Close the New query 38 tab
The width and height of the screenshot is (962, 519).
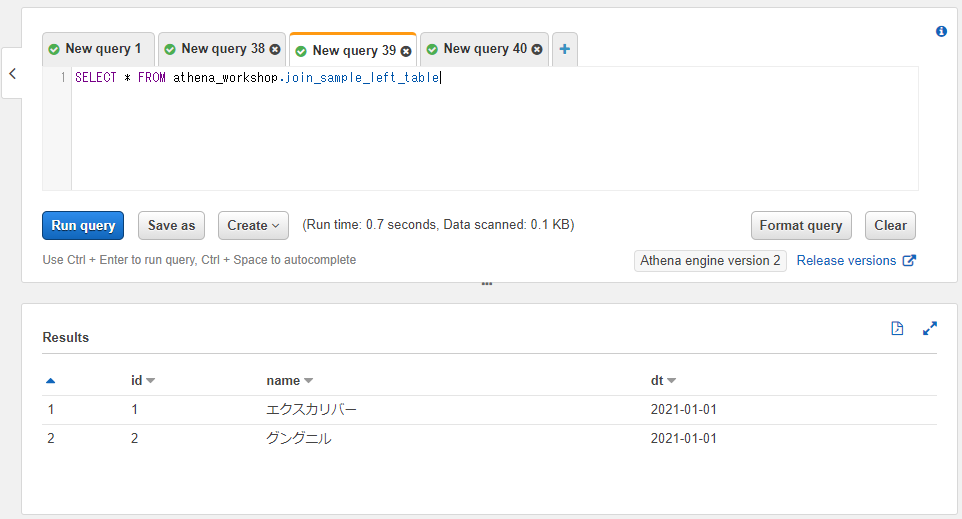275,49
